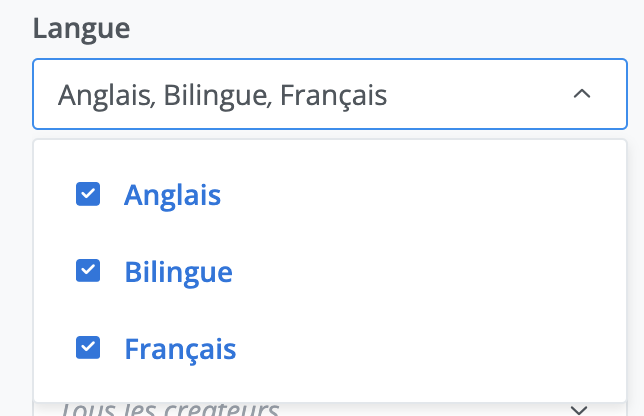Uncheck the Bilingue checkbox
644x416 pixels.
pyautogui.click(x=88, y=271)
